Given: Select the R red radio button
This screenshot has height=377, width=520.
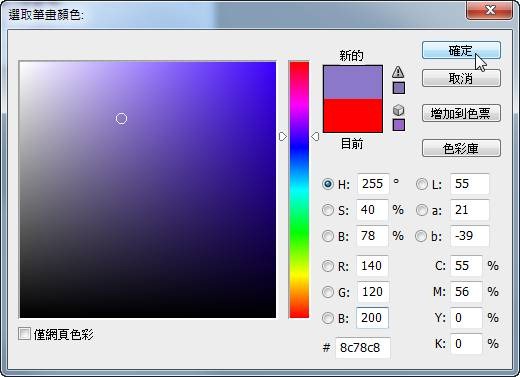Looking at the screenshot, I should tap(328, 266).
